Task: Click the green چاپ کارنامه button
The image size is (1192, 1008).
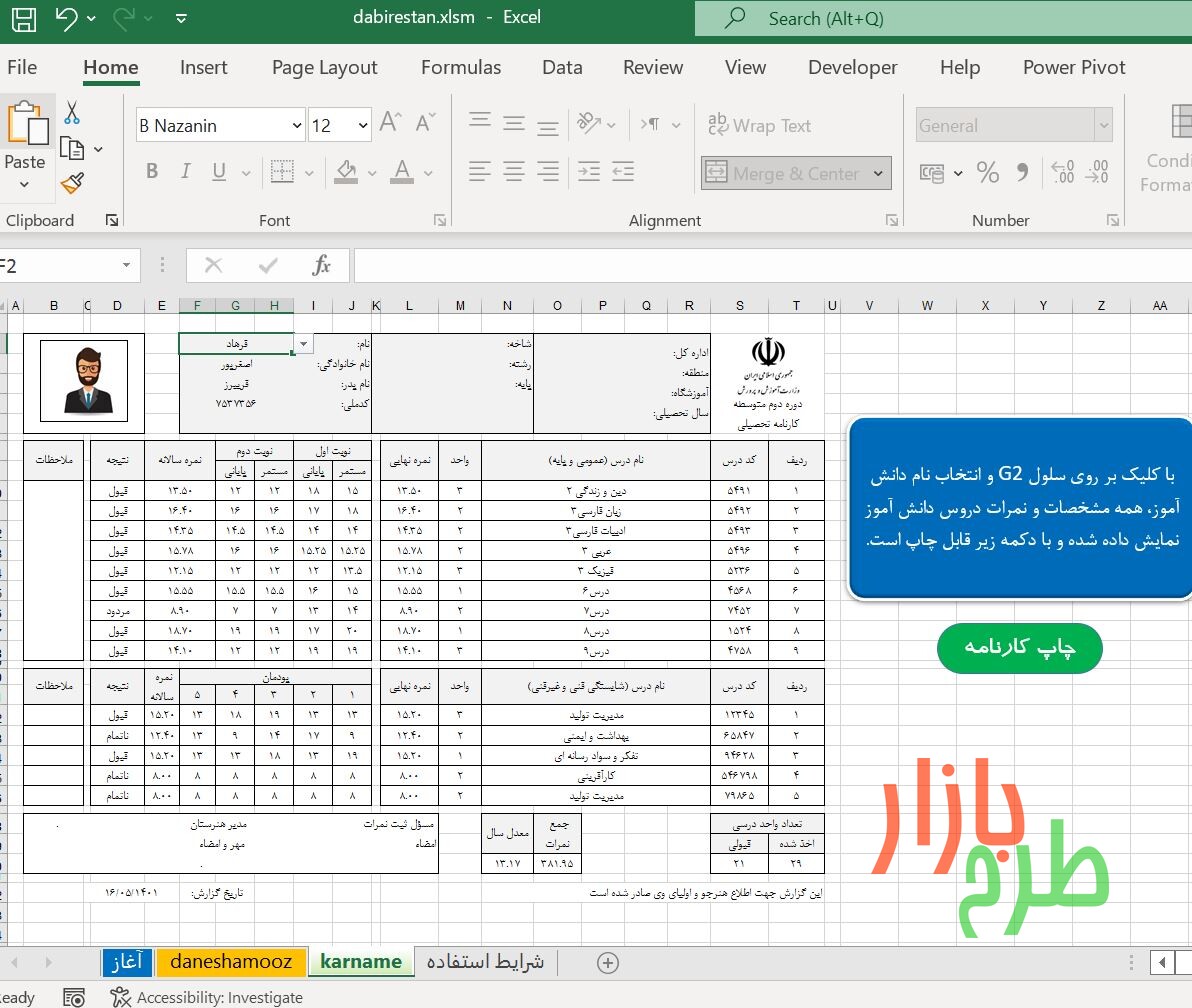Action: tap(1019, 648)
